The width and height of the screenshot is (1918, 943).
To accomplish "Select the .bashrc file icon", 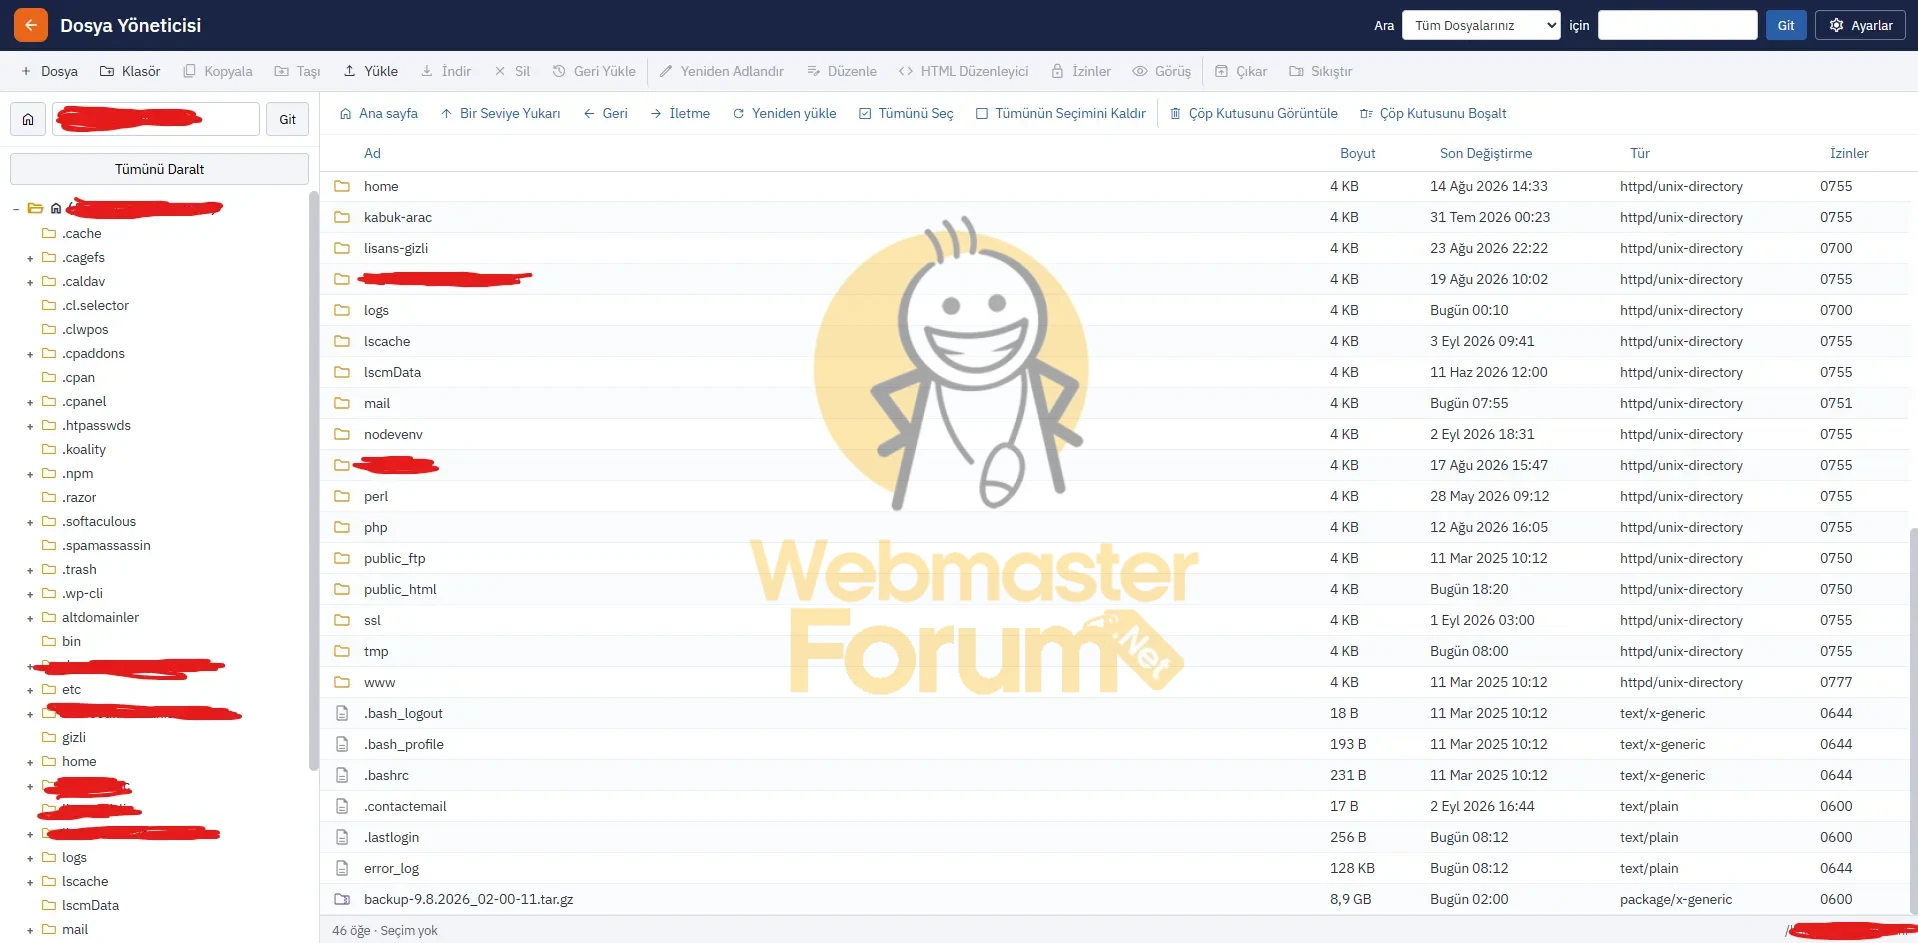I will [342, 775].
